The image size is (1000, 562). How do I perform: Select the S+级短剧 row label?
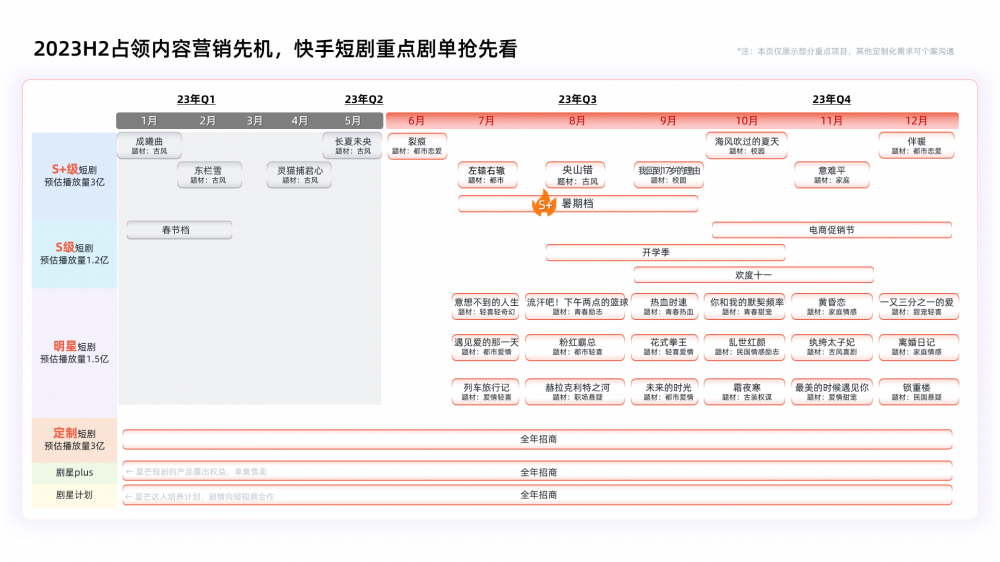[x=74, y=175]
